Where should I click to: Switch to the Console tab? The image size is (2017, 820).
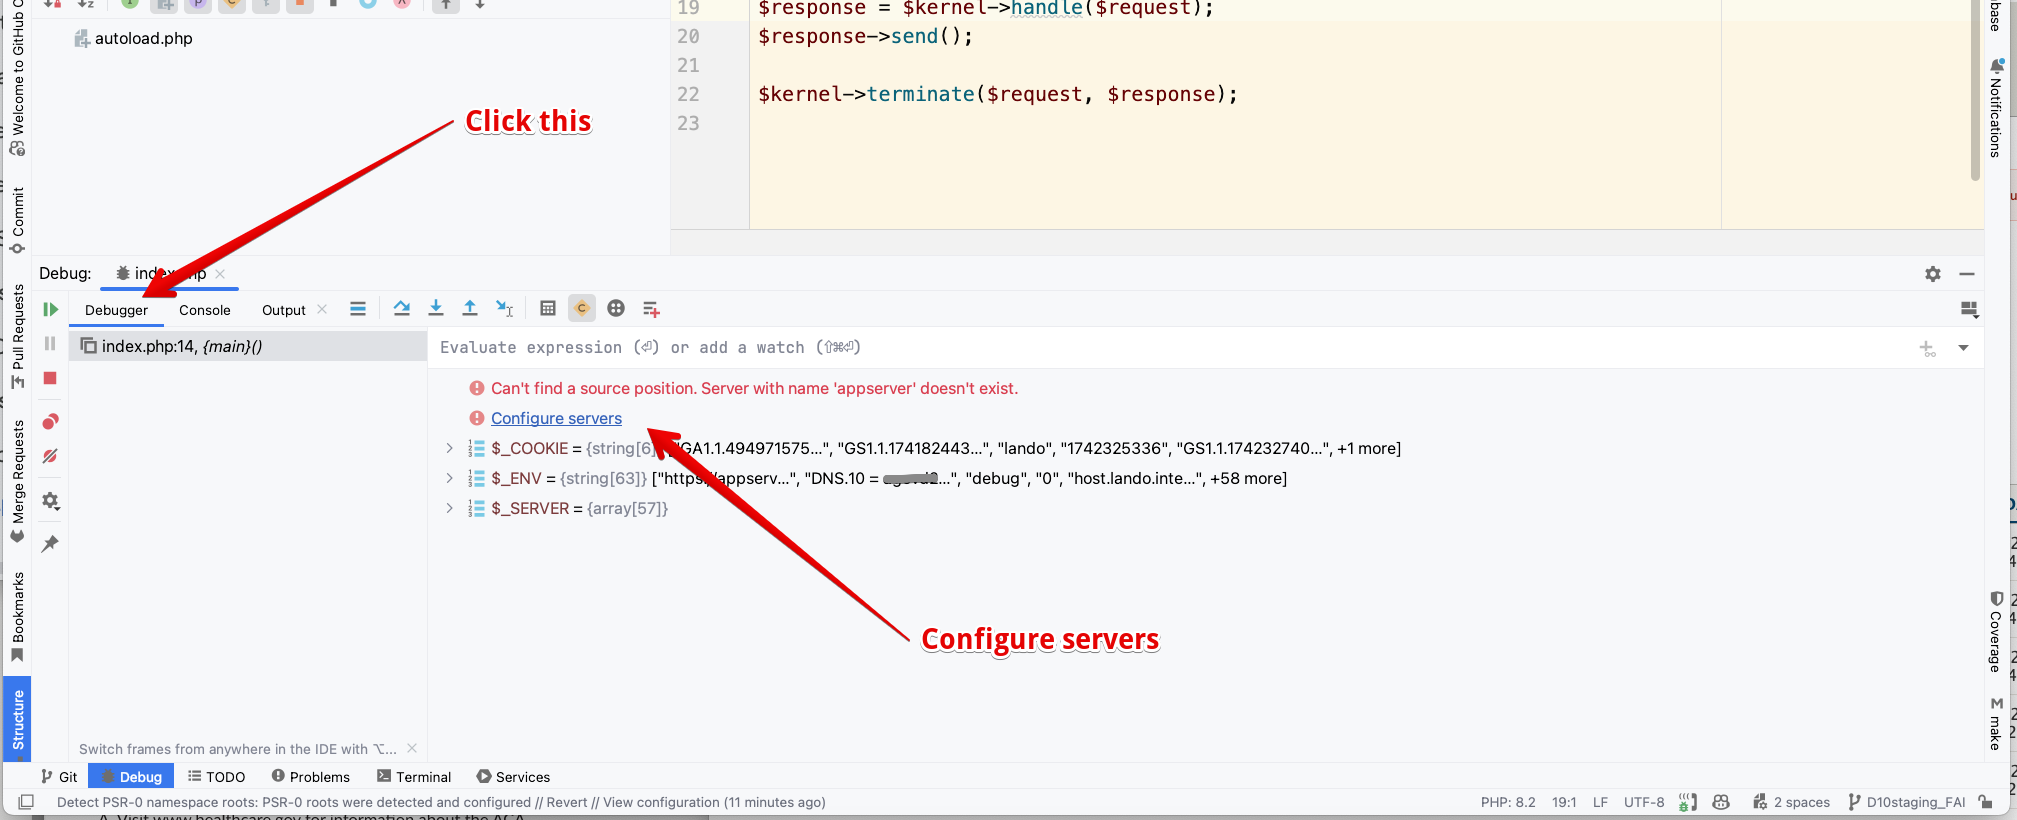205,310
